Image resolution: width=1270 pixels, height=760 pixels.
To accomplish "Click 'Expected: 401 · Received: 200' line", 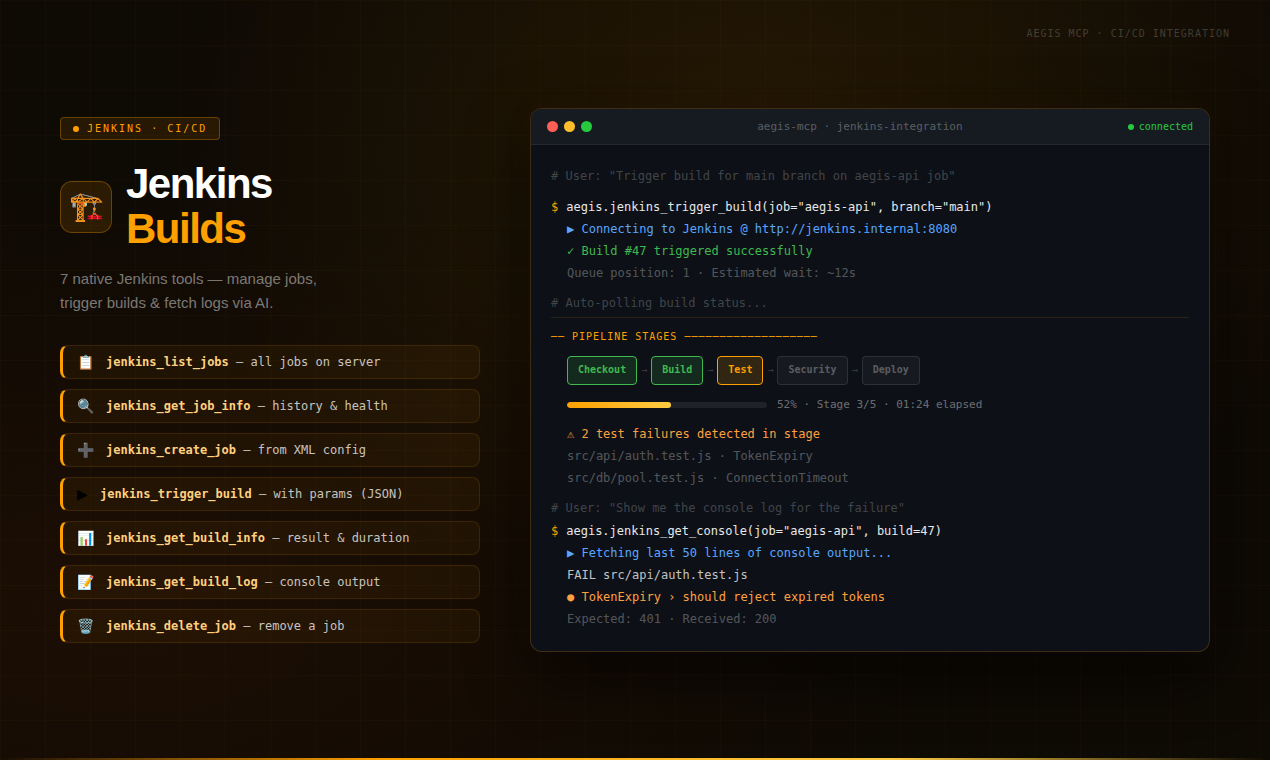I will [x=672, y=619].
